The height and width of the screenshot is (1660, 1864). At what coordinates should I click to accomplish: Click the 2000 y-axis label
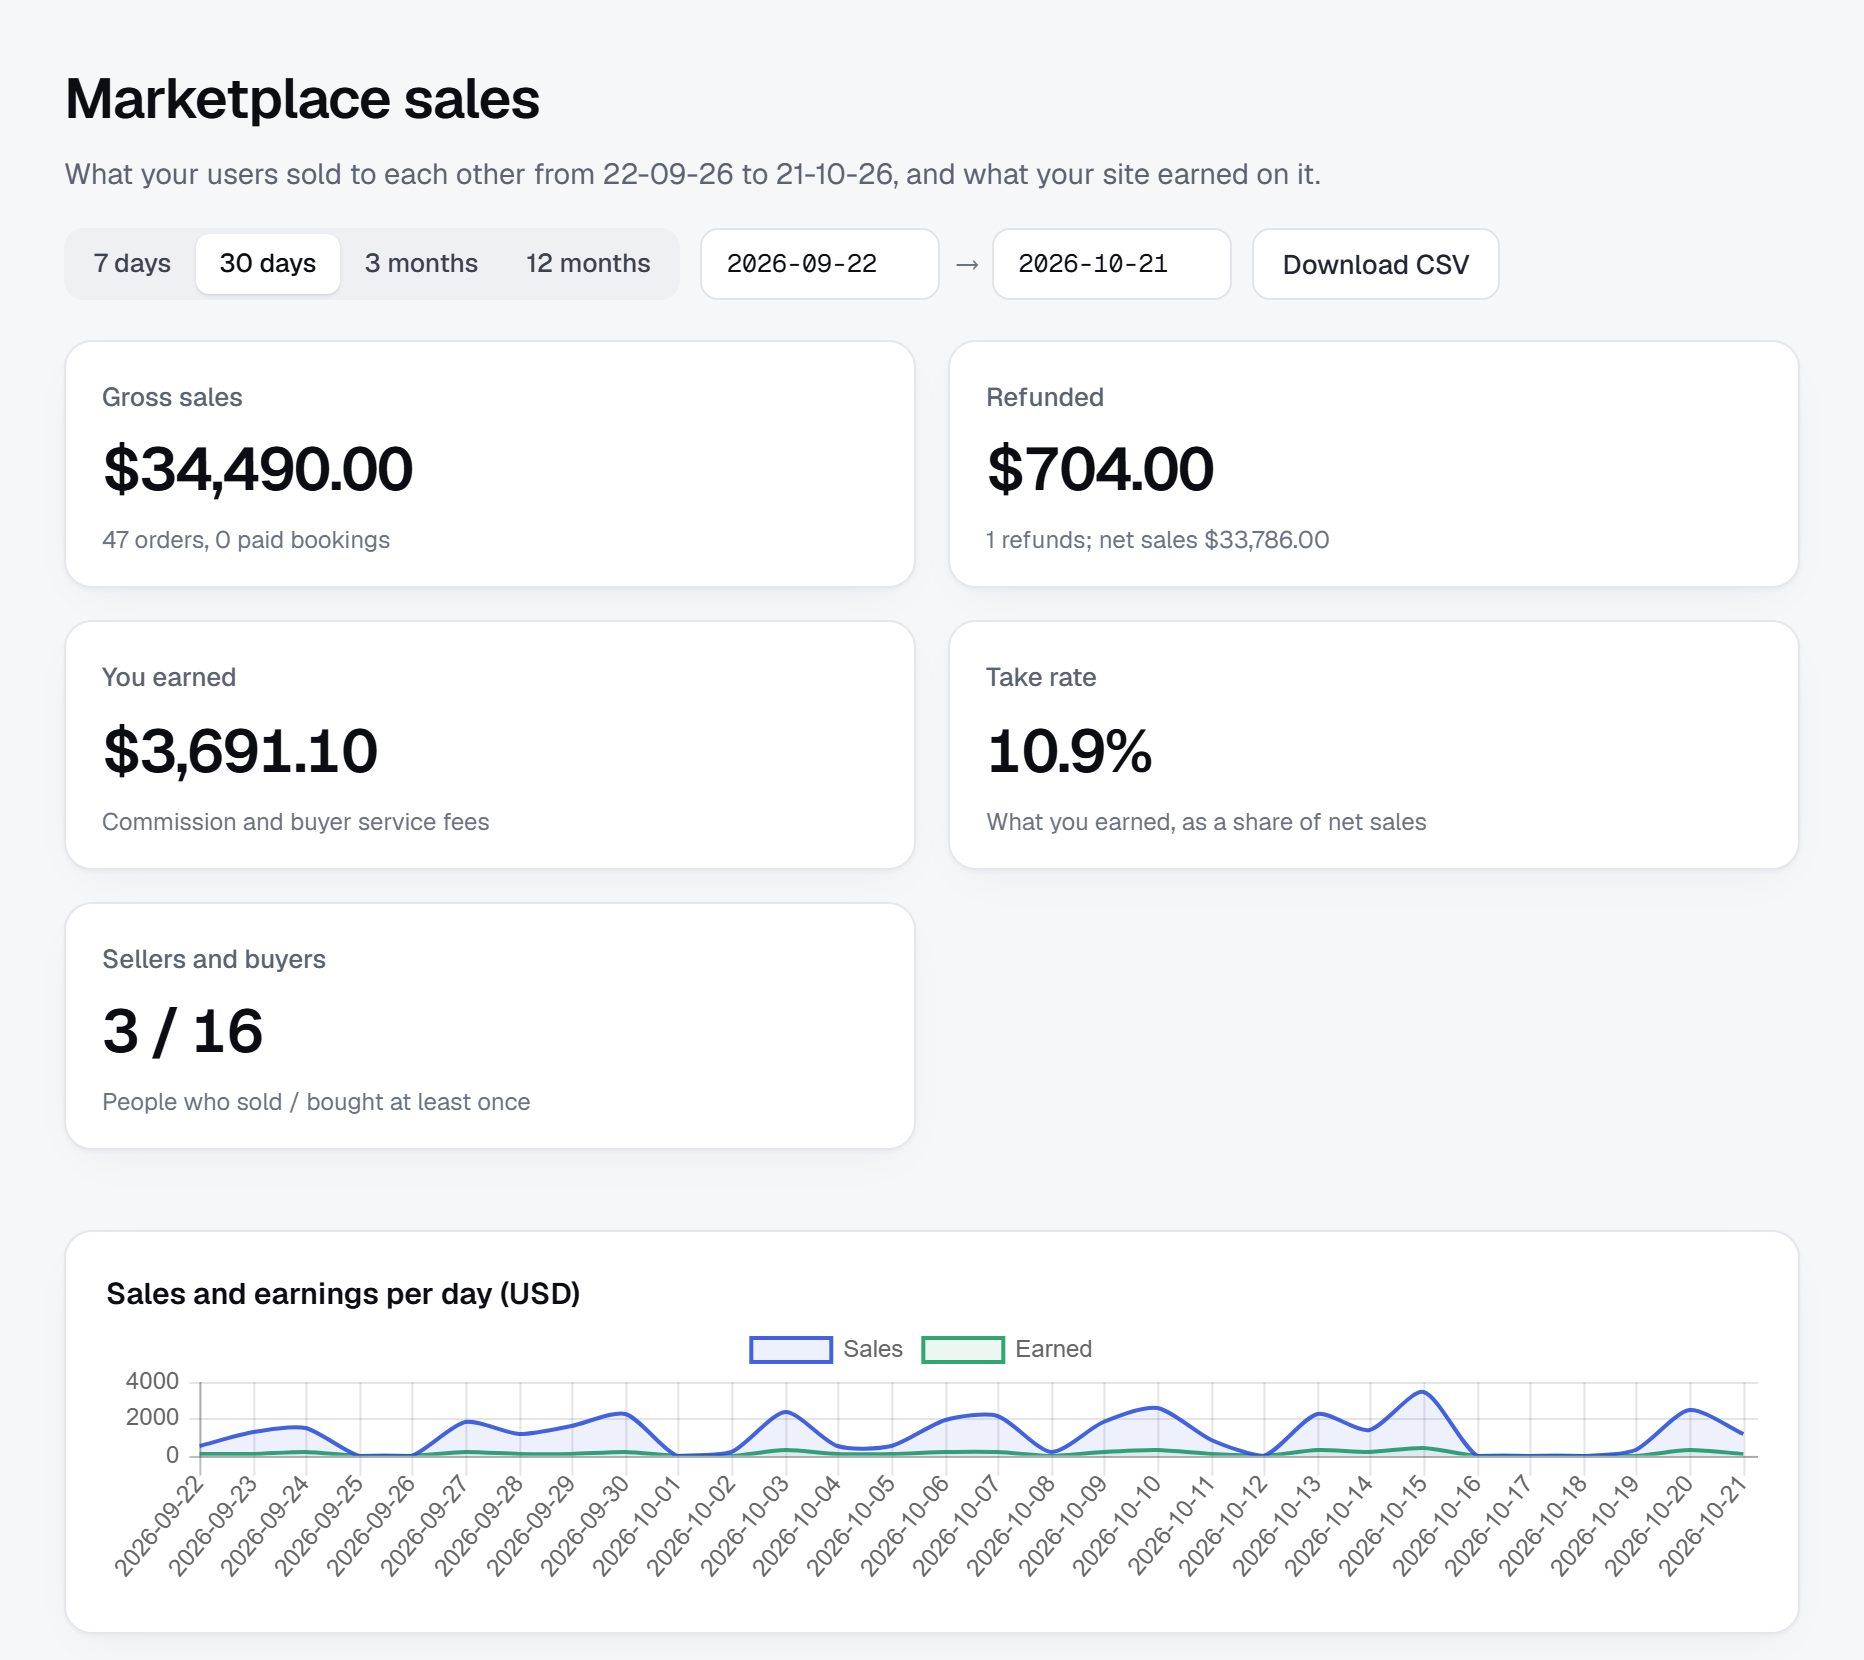[152, 1418]
